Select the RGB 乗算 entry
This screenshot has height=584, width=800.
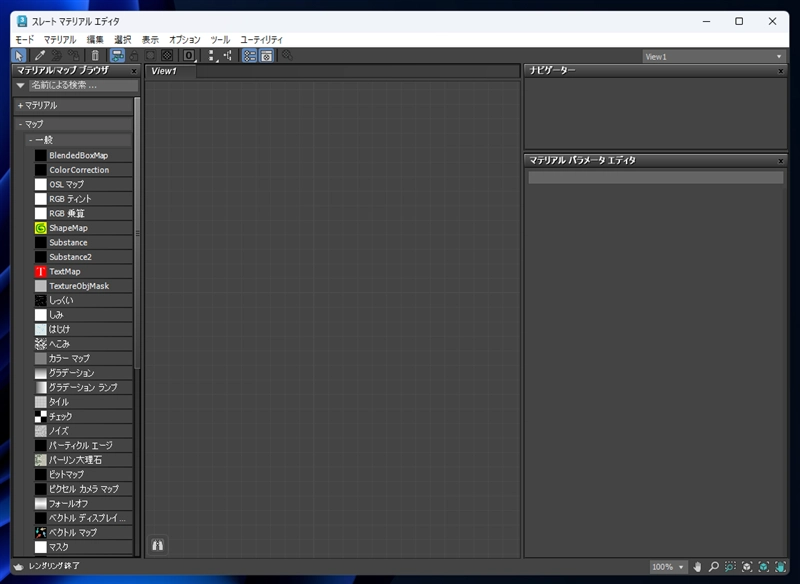click(x=83, y=213)
